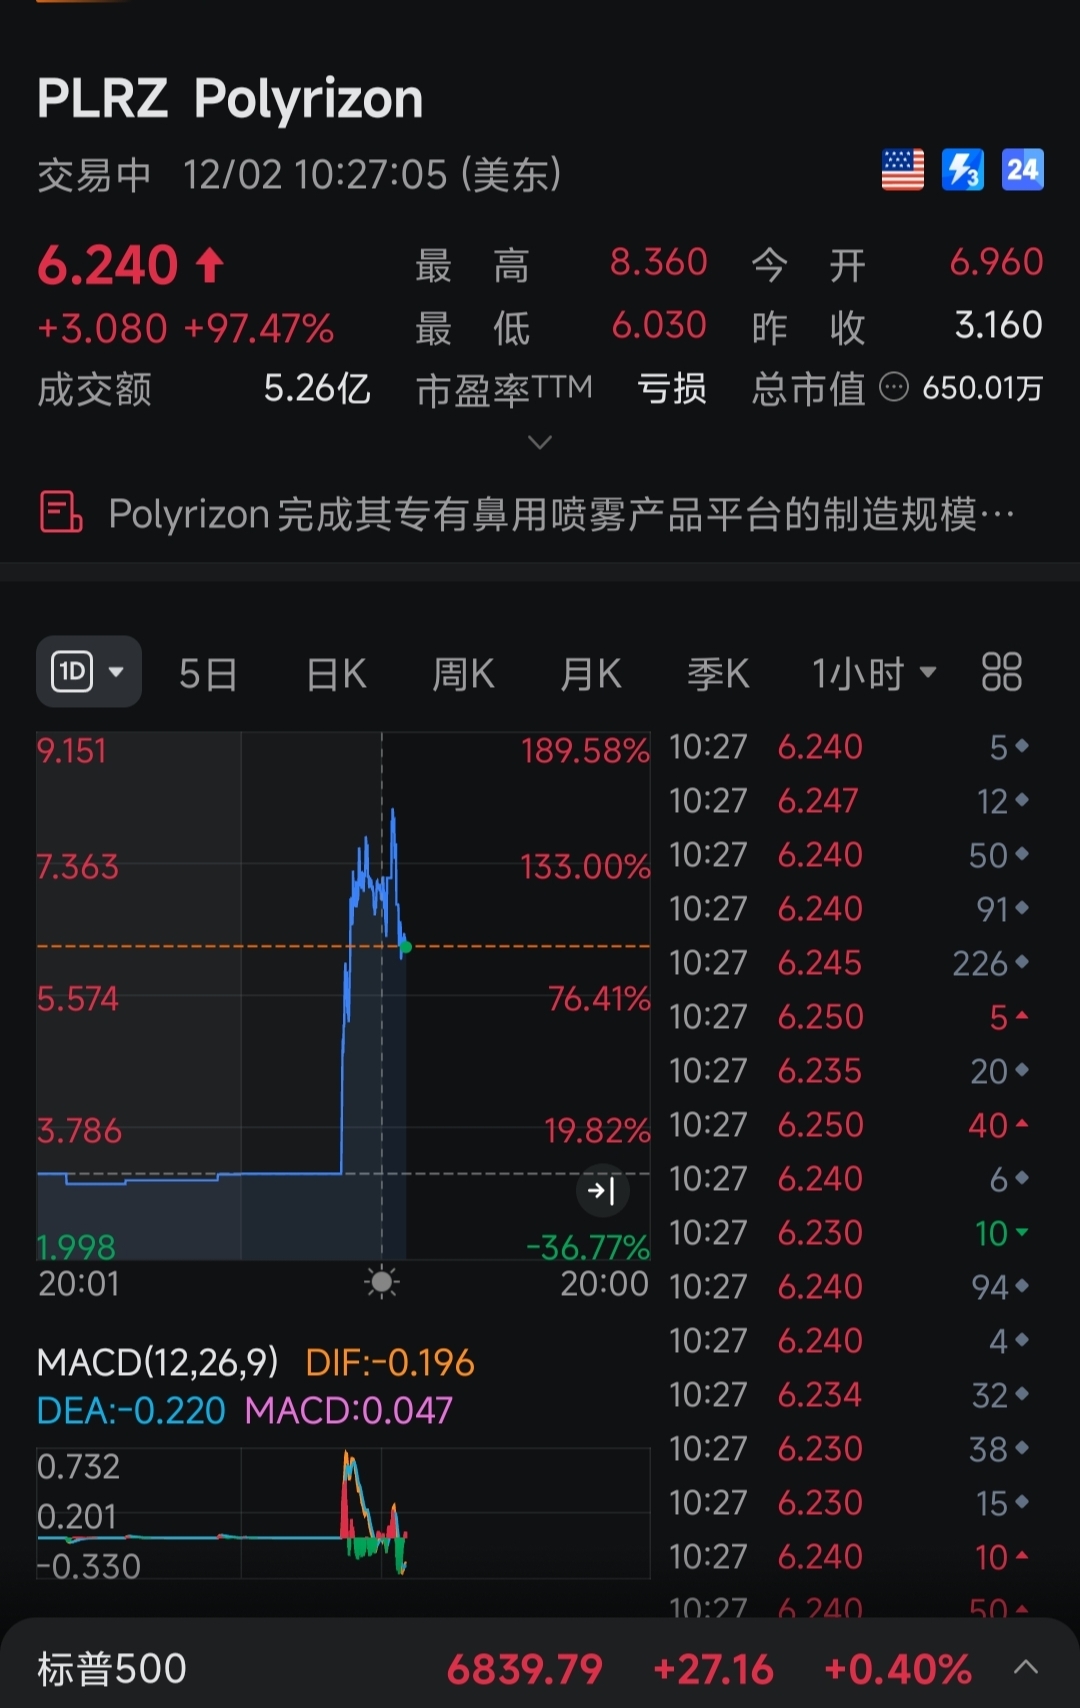Tap the sun icon on chart time axis
The image size is (1080, 1708).
click(382, 1281)
